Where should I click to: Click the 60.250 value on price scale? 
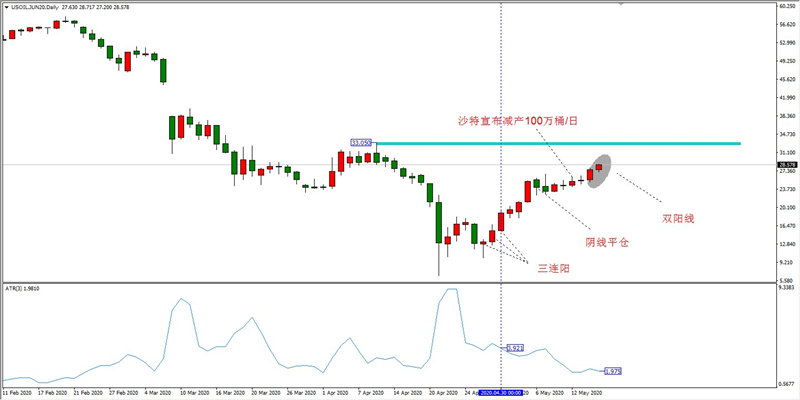tap(787, 6)
